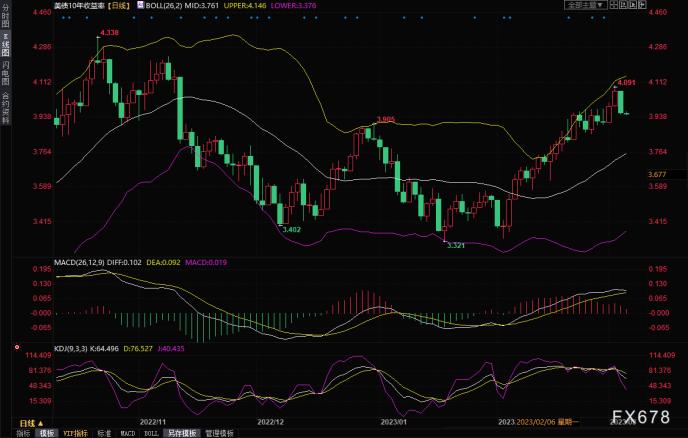Click the DEA:0.092 value
The image size is (688, 438).
click(163, 262)
